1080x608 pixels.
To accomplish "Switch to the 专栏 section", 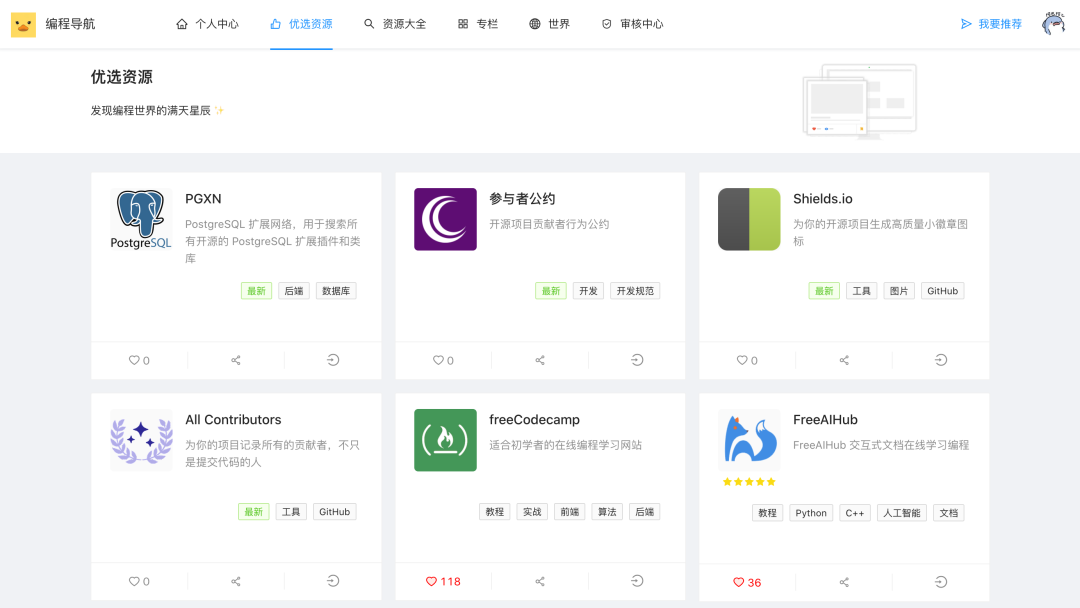I will coord(477,24).
